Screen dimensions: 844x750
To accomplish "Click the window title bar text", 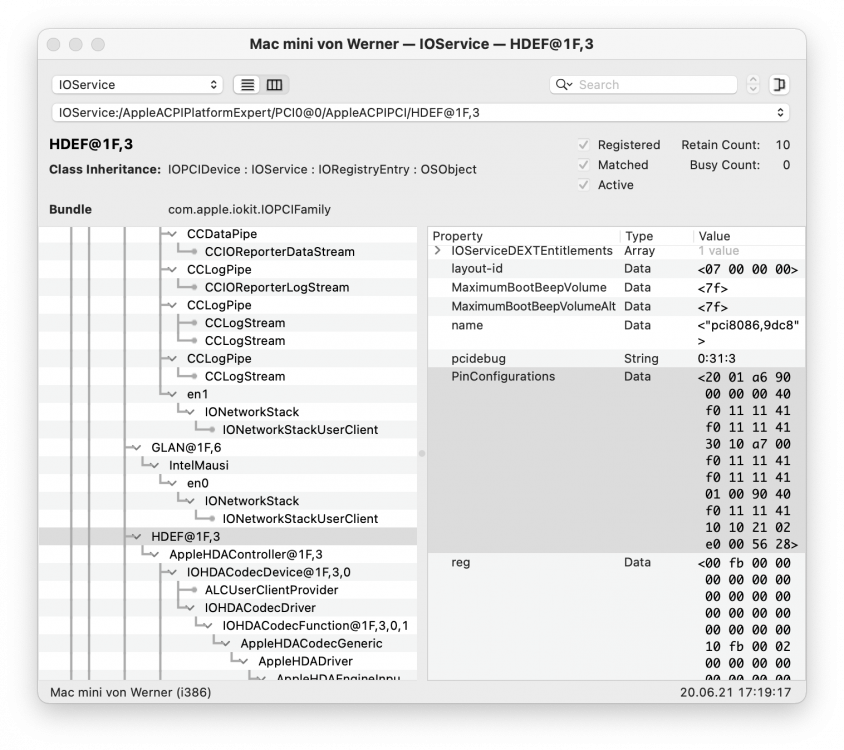I will (x=421, y=44).
